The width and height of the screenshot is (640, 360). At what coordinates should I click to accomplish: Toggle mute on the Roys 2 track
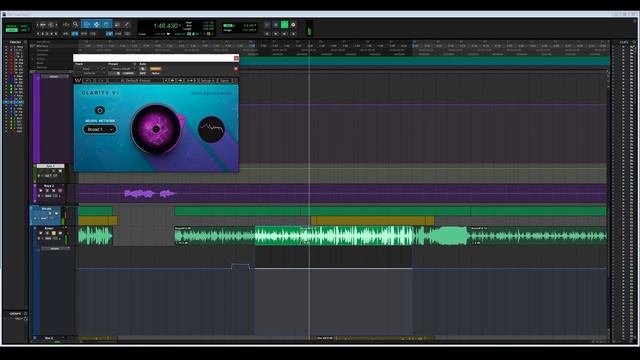tap(60, 191)
